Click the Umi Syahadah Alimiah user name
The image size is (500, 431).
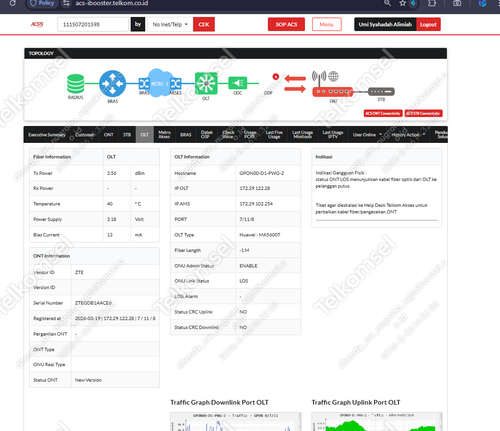coord(385,24)
